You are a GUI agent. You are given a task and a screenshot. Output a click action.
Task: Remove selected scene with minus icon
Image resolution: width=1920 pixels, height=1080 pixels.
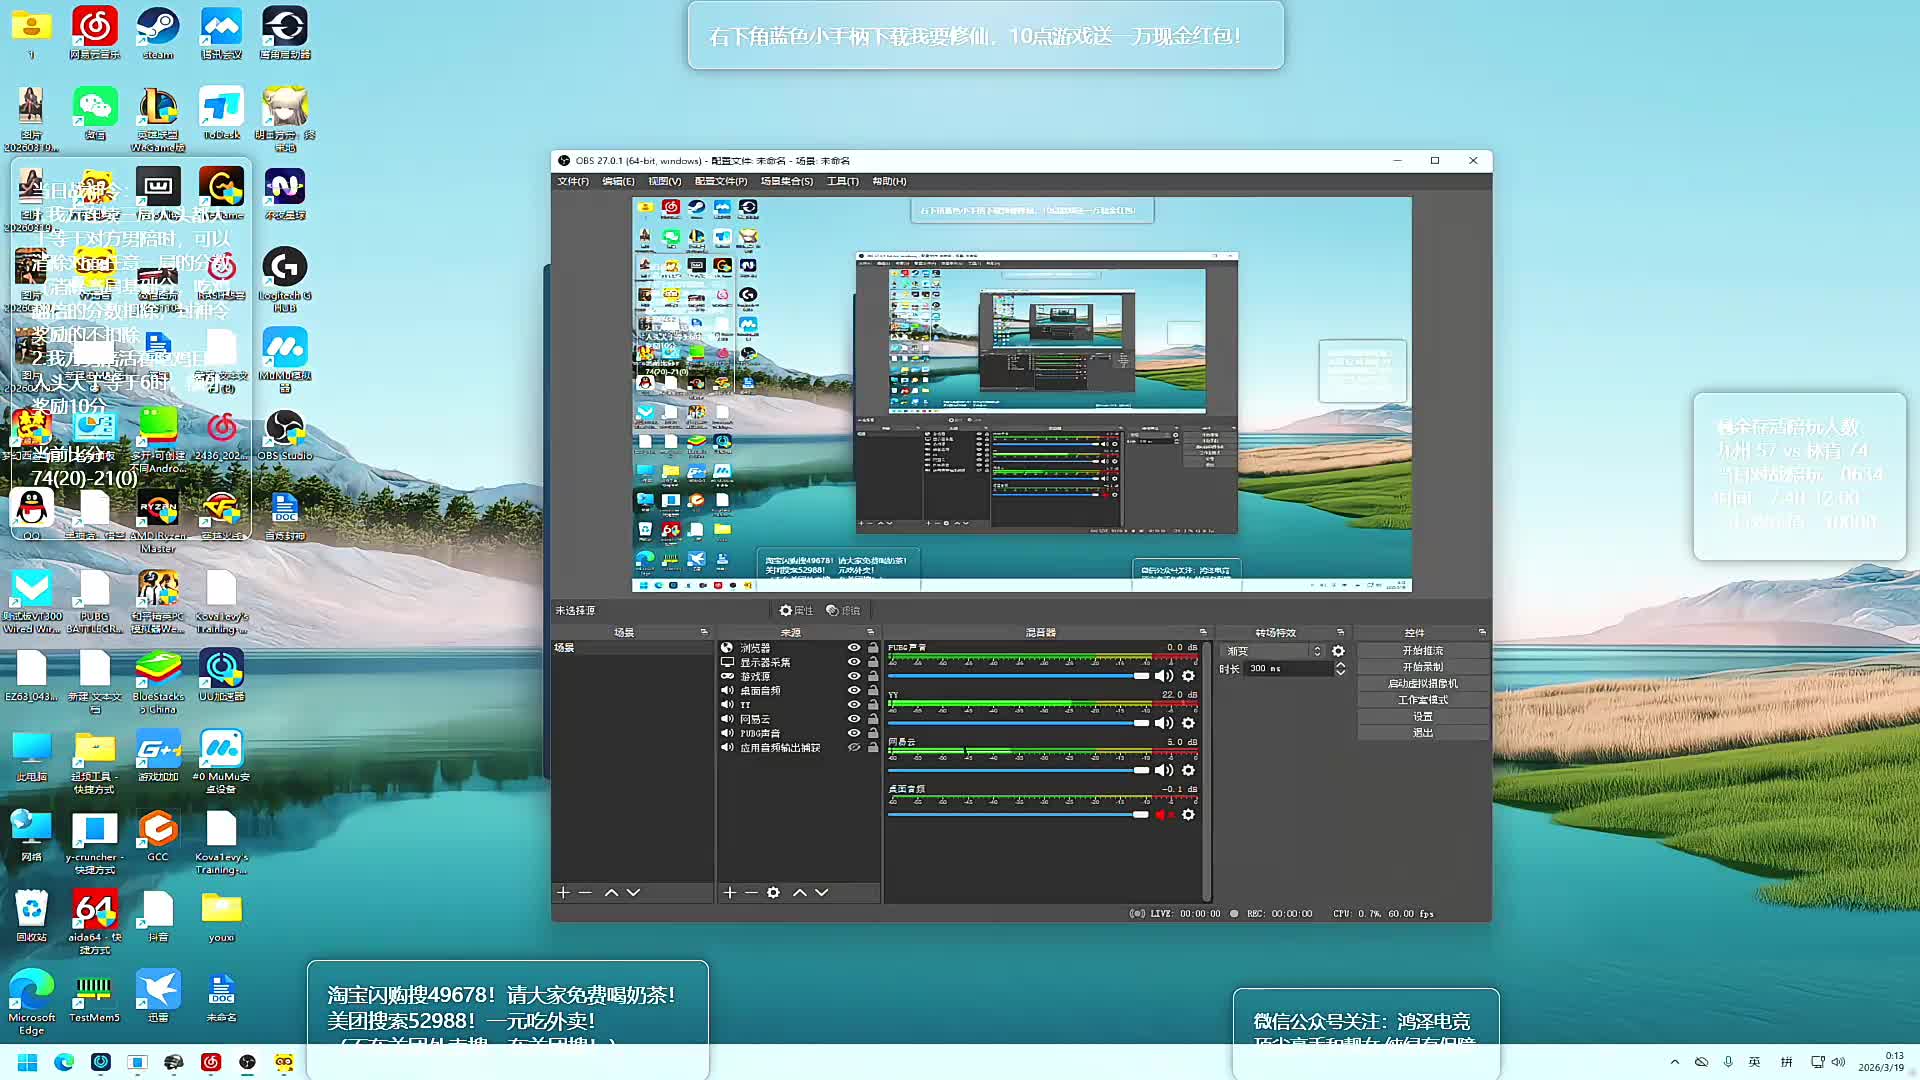click(585, 892)
